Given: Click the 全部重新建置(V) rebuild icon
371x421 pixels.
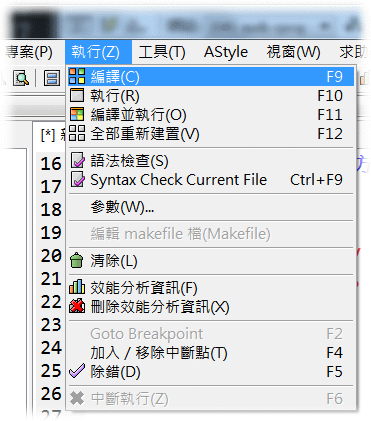Looking at the screenshot, I should coord(77,133).
